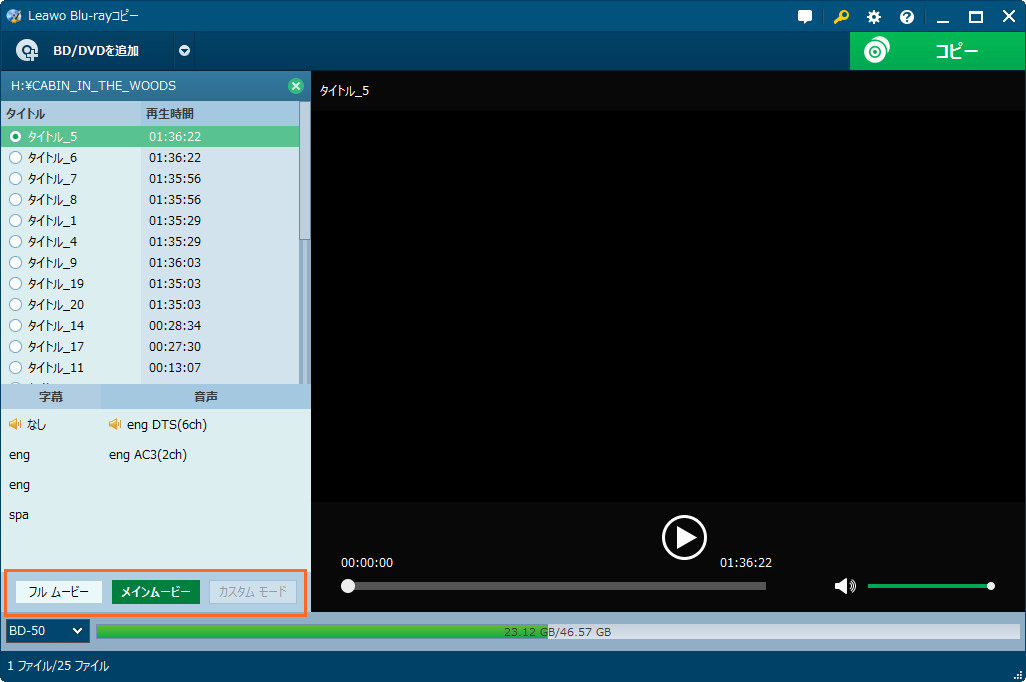The height and width of the screenshot is (682, 1026).
Task: Select the タイトル_19 radio button
Action: [x=16, y=283]
